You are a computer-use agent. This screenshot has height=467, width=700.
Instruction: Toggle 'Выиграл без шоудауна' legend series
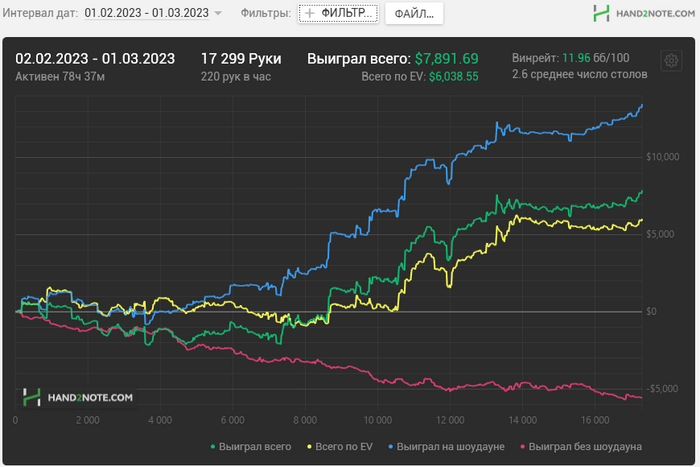(581, 446)
